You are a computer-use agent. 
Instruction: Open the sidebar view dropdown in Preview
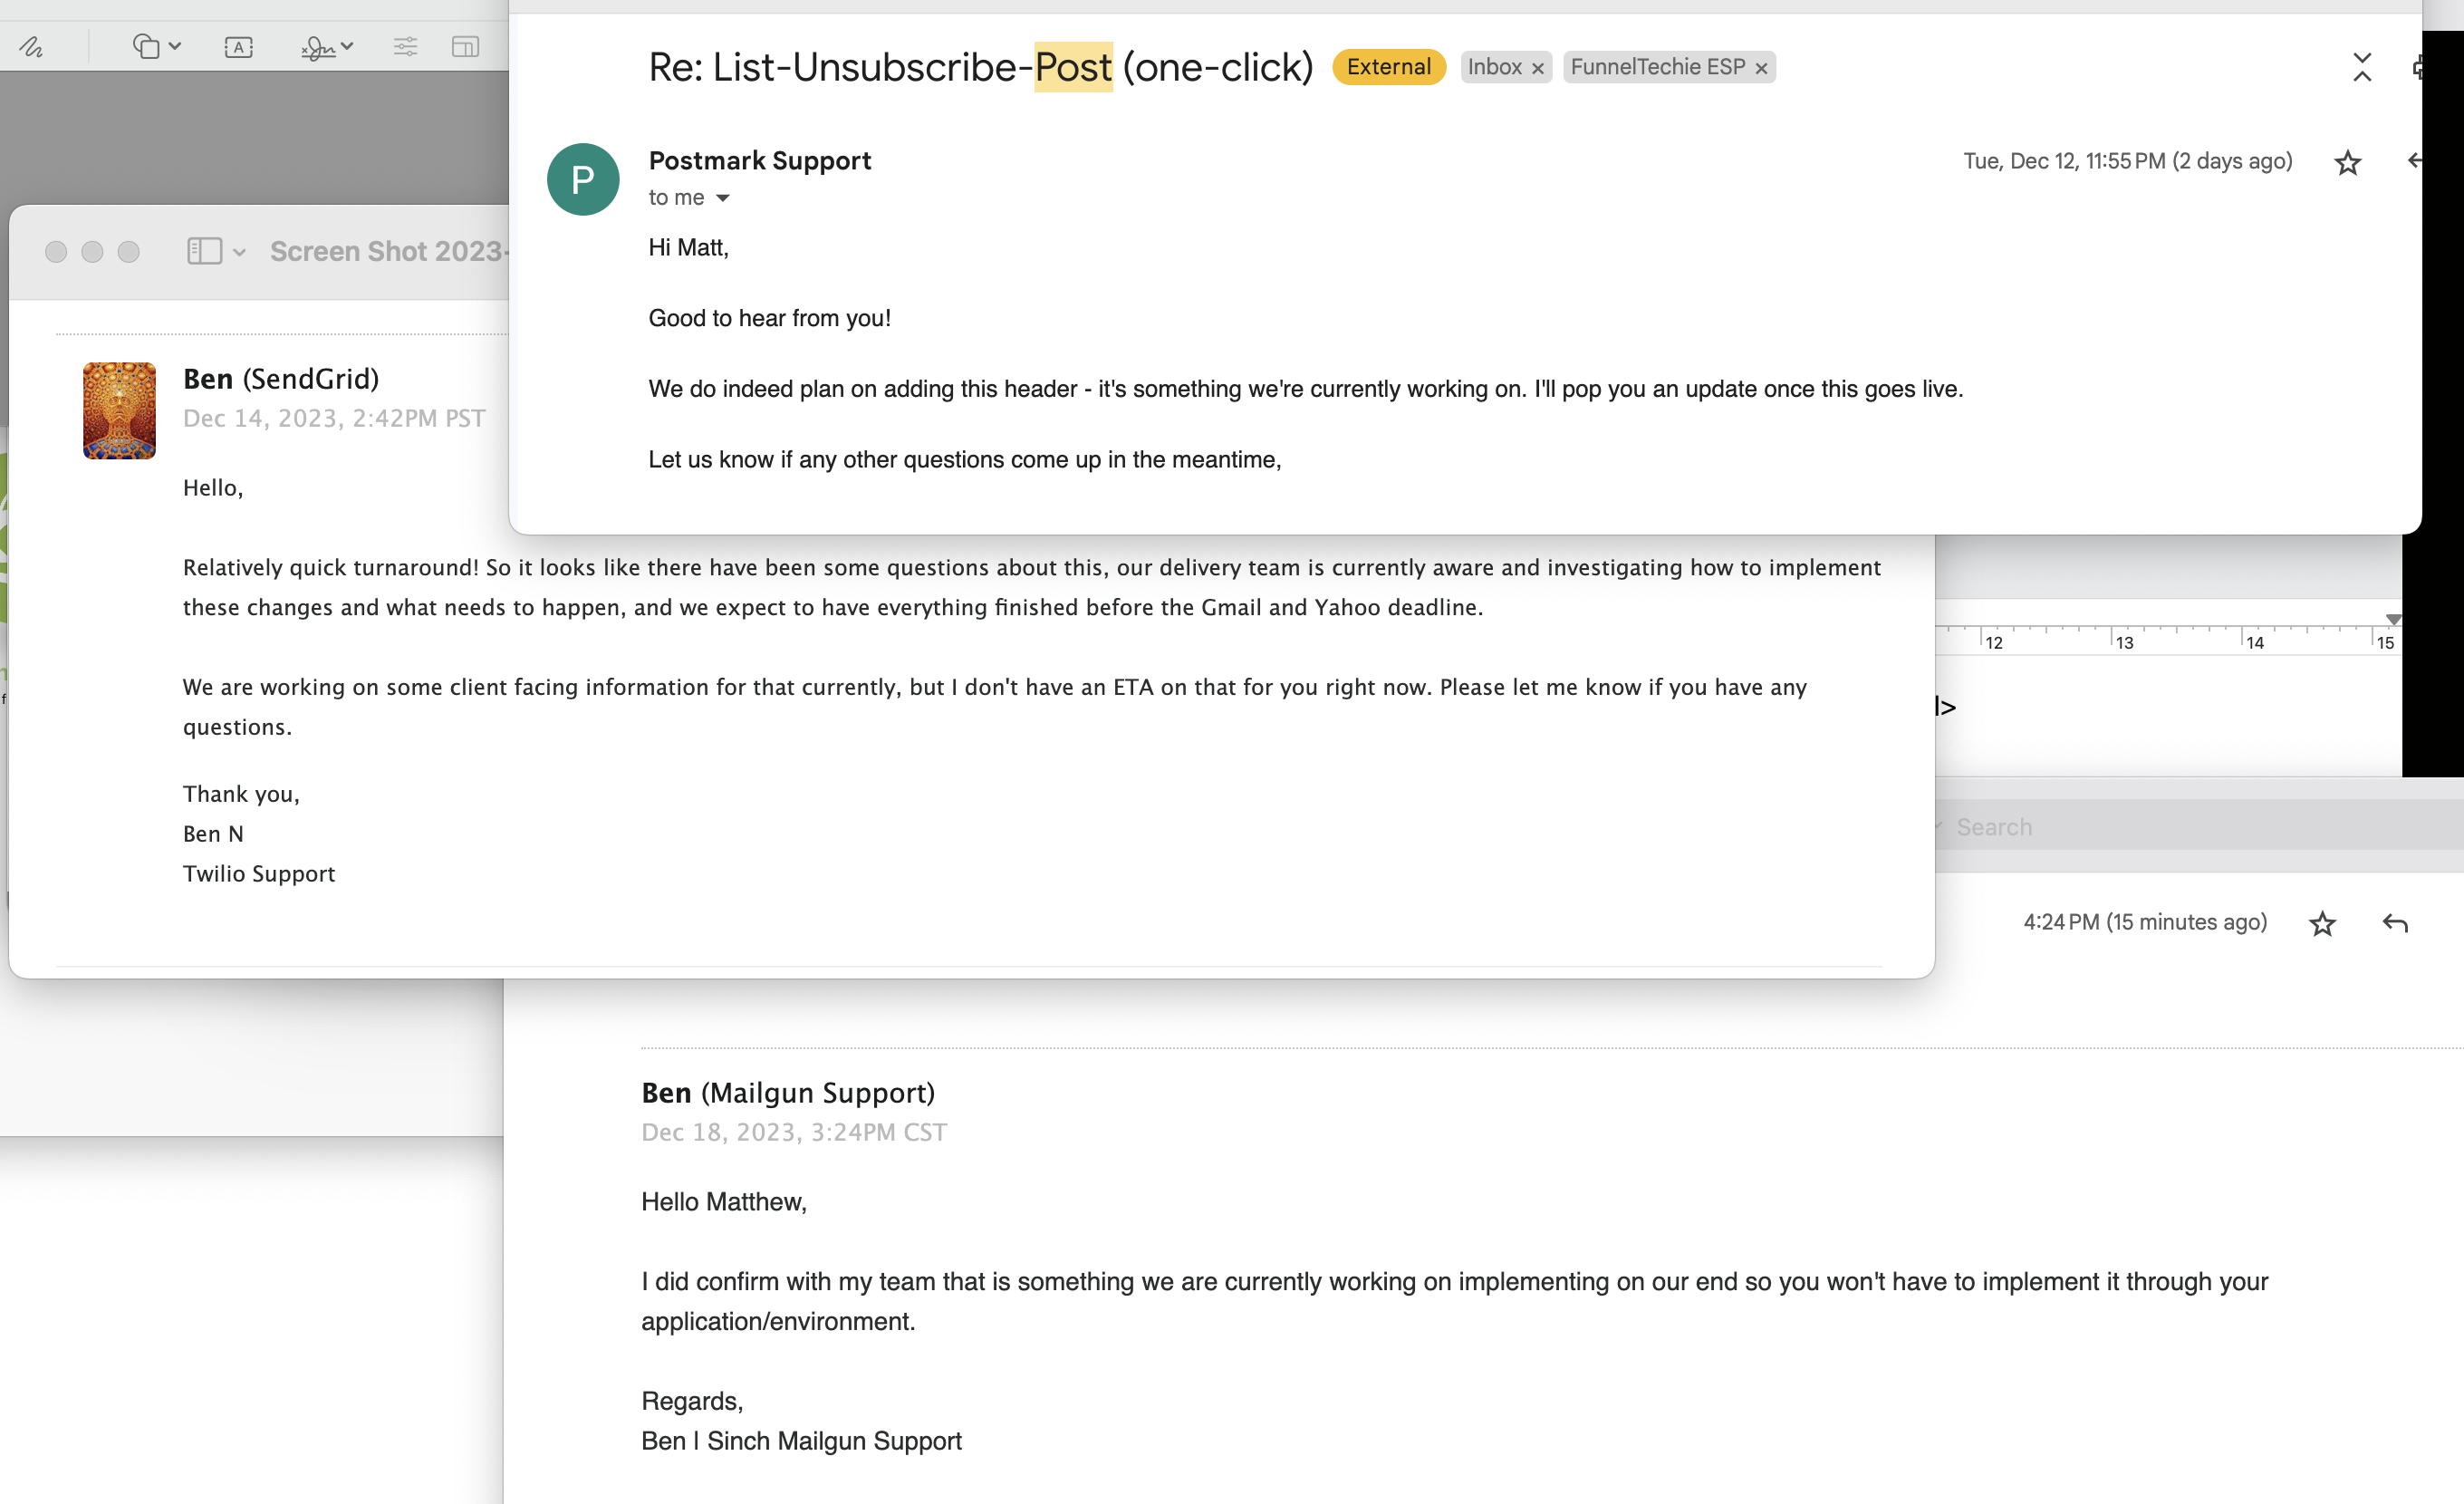(238, 251)
